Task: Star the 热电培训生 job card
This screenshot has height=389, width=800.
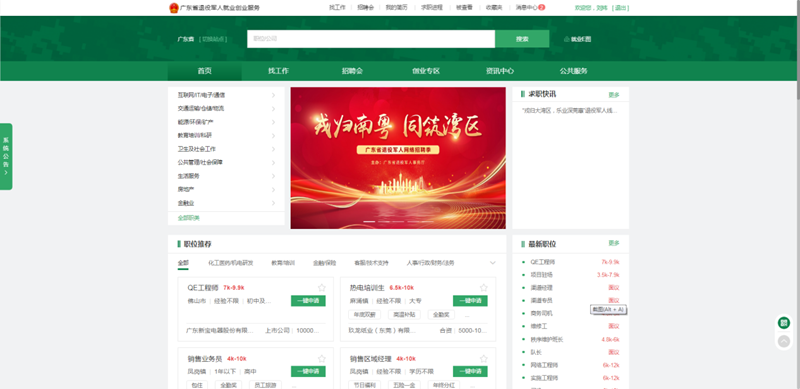Action: 484,287
